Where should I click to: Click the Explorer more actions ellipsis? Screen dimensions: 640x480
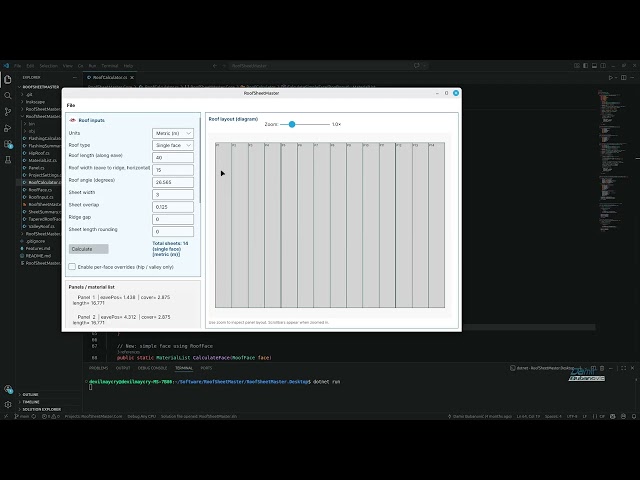coord(75,78)
